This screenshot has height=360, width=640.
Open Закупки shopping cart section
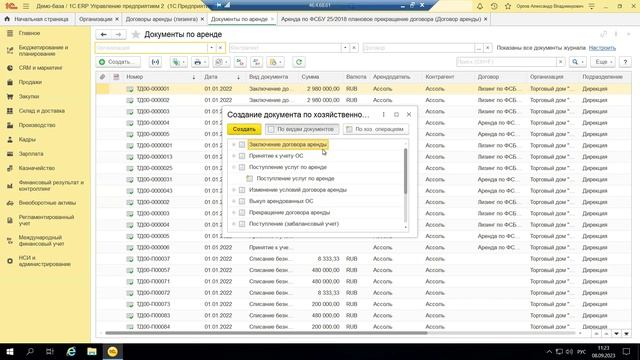(x=29, y=96)
